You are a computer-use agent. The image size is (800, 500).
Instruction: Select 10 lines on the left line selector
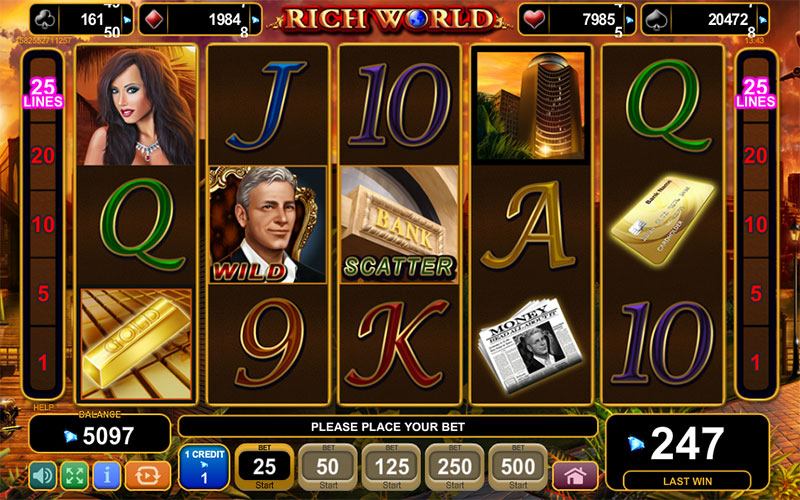coord(43,224)
